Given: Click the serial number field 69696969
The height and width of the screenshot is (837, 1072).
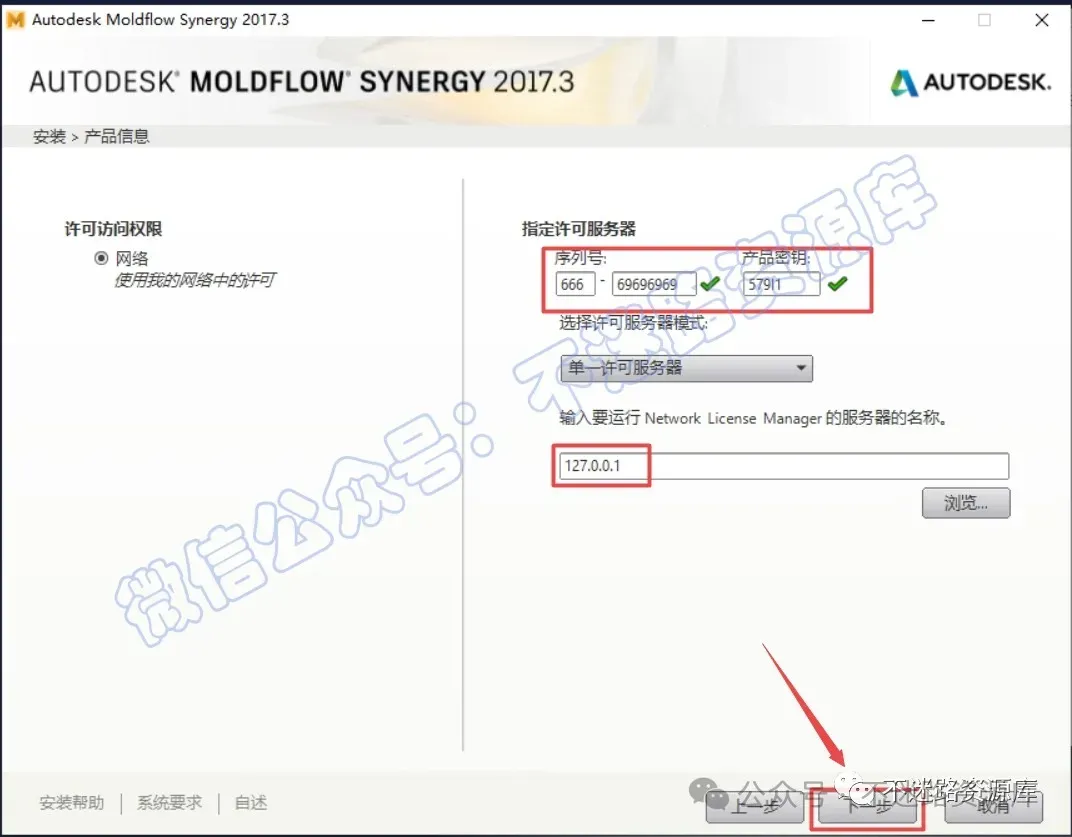Looking at the screenshot, I should pos(654,284).
